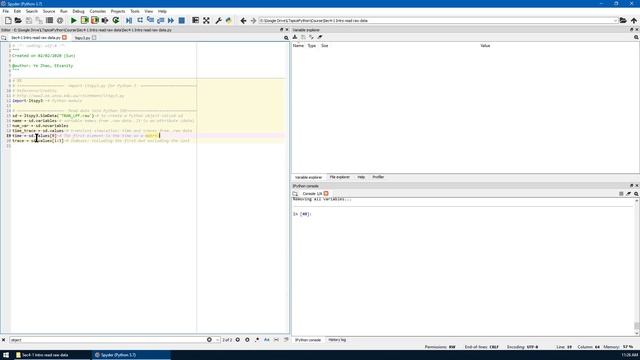Create a new file from toolbar
640x360 pixels.
click(8, 20)
